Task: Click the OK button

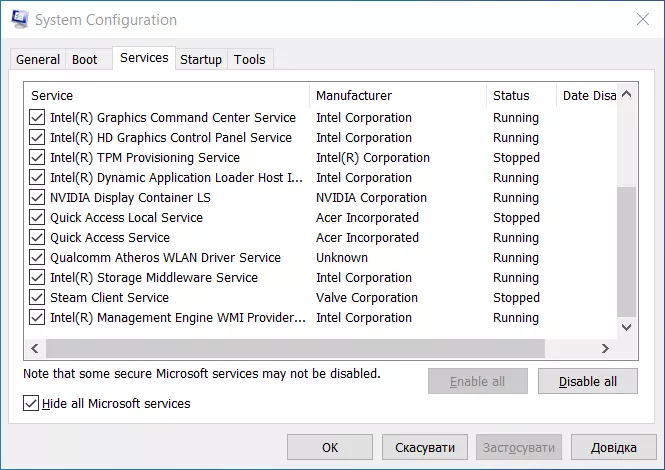Action: coord(329,447)
